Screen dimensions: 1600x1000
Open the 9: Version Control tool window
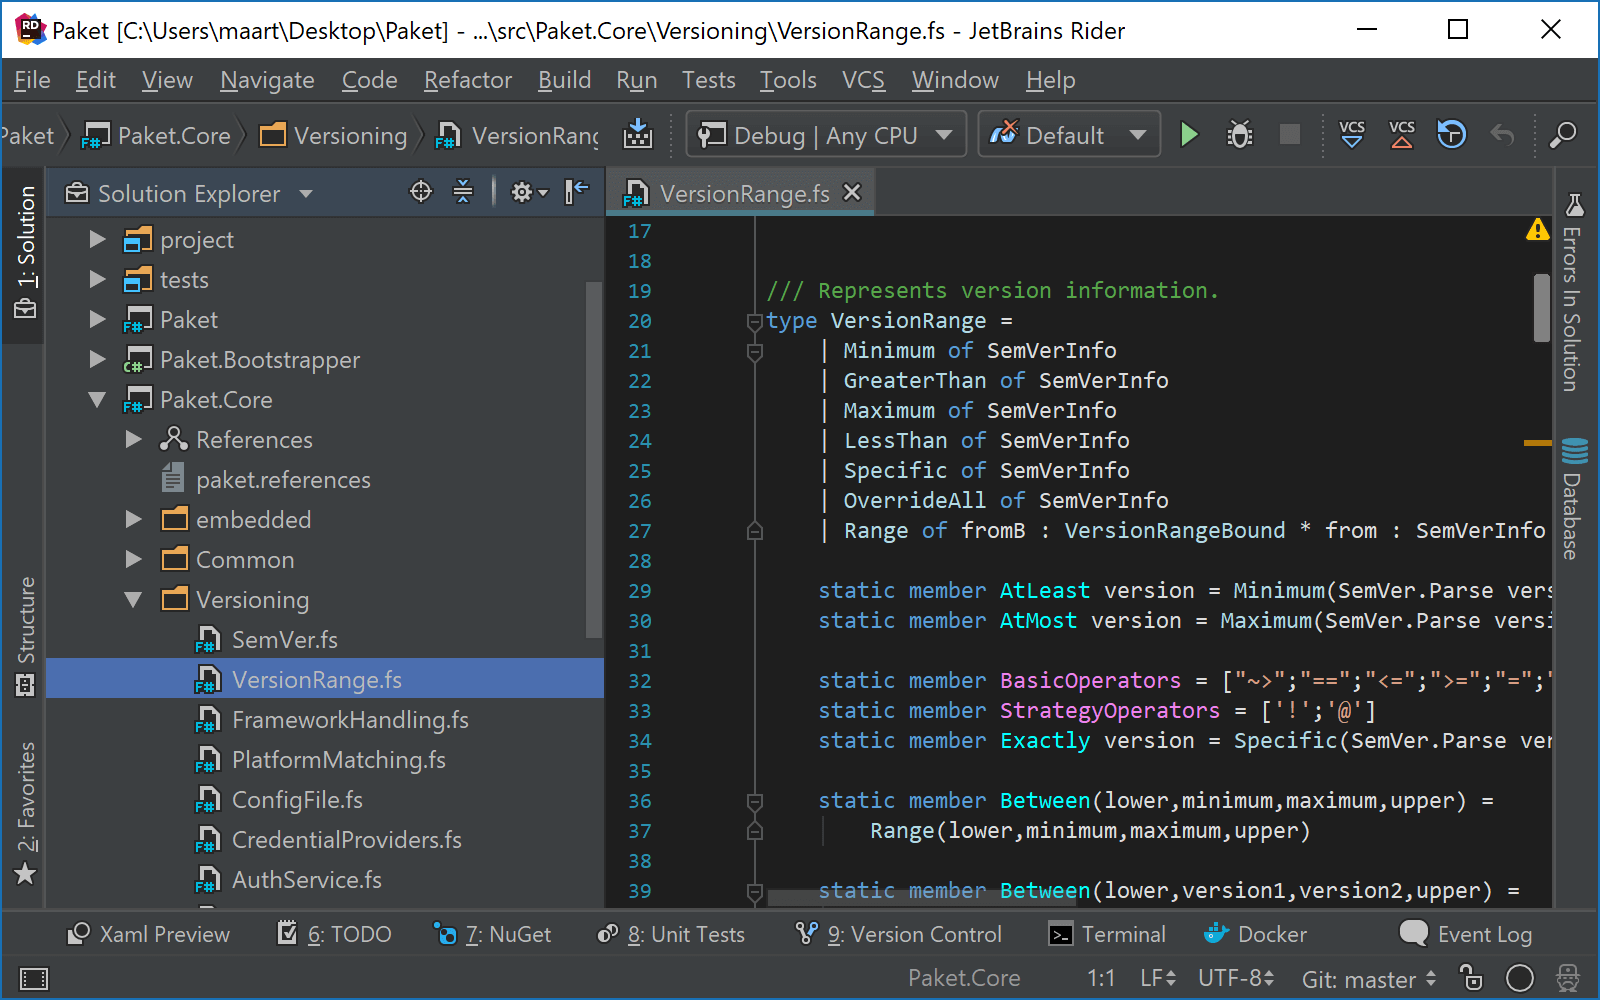pyautogui.click(x=898, y=934)
